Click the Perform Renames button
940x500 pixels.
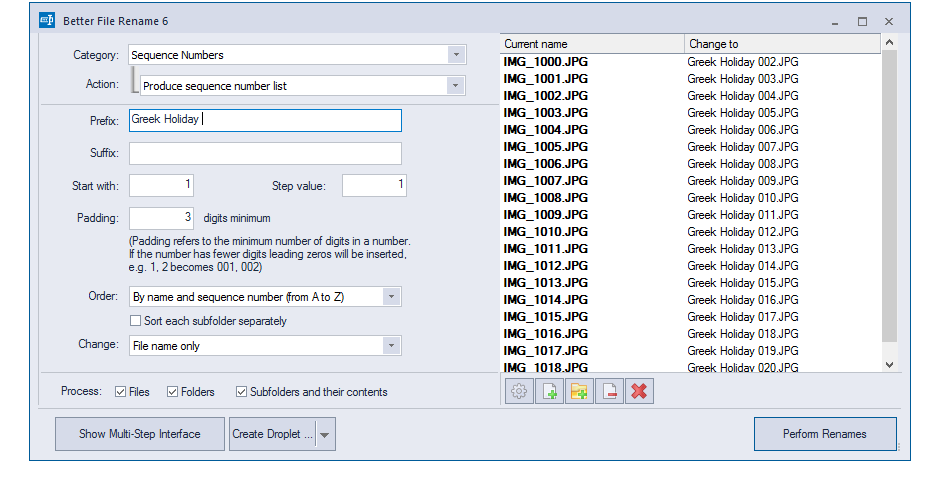(x=825, y=434)
